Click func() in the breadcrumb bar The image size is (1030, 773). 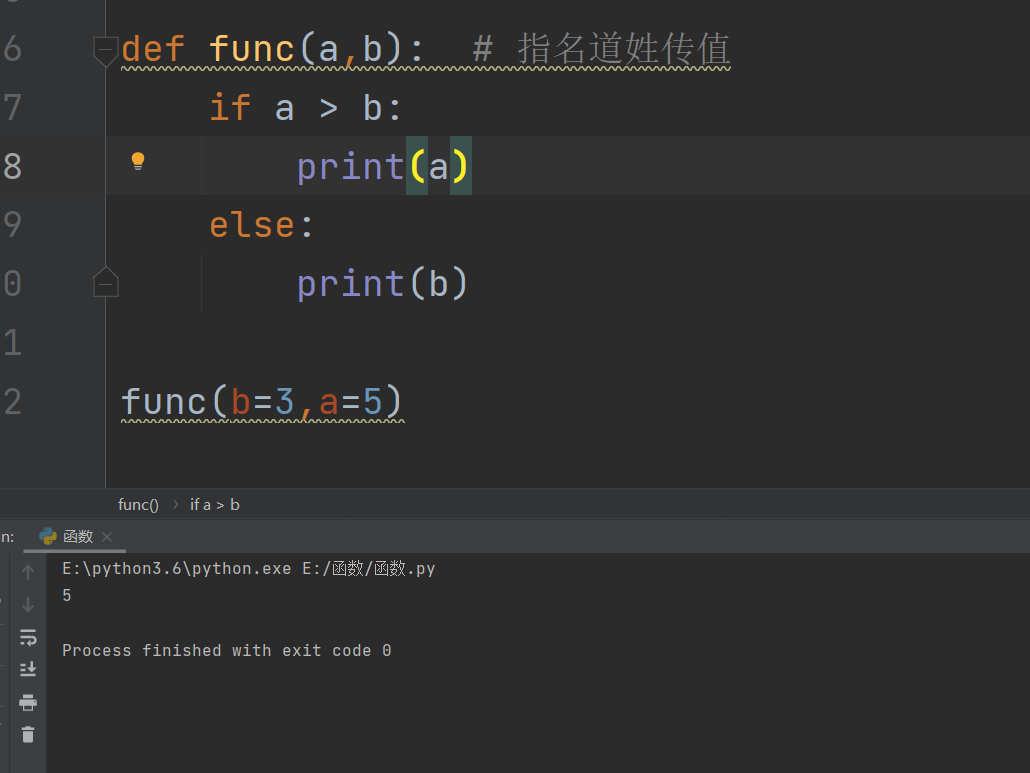pos(138,504)
